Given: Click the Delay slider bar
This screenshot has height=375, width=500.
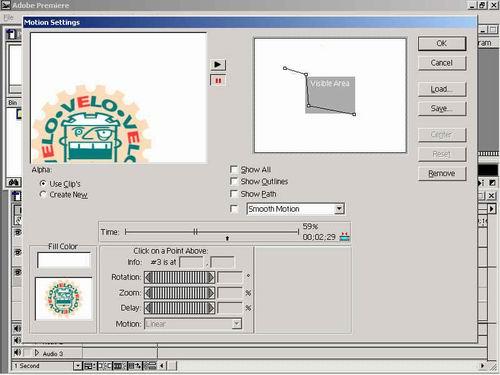Looking at the screenshot, I should [180, 308].
